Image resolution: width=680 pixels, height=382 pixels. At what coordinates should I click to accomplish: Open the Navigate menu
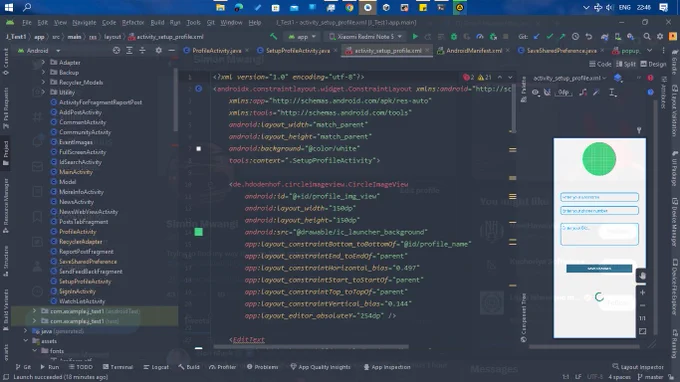point(84,23)
